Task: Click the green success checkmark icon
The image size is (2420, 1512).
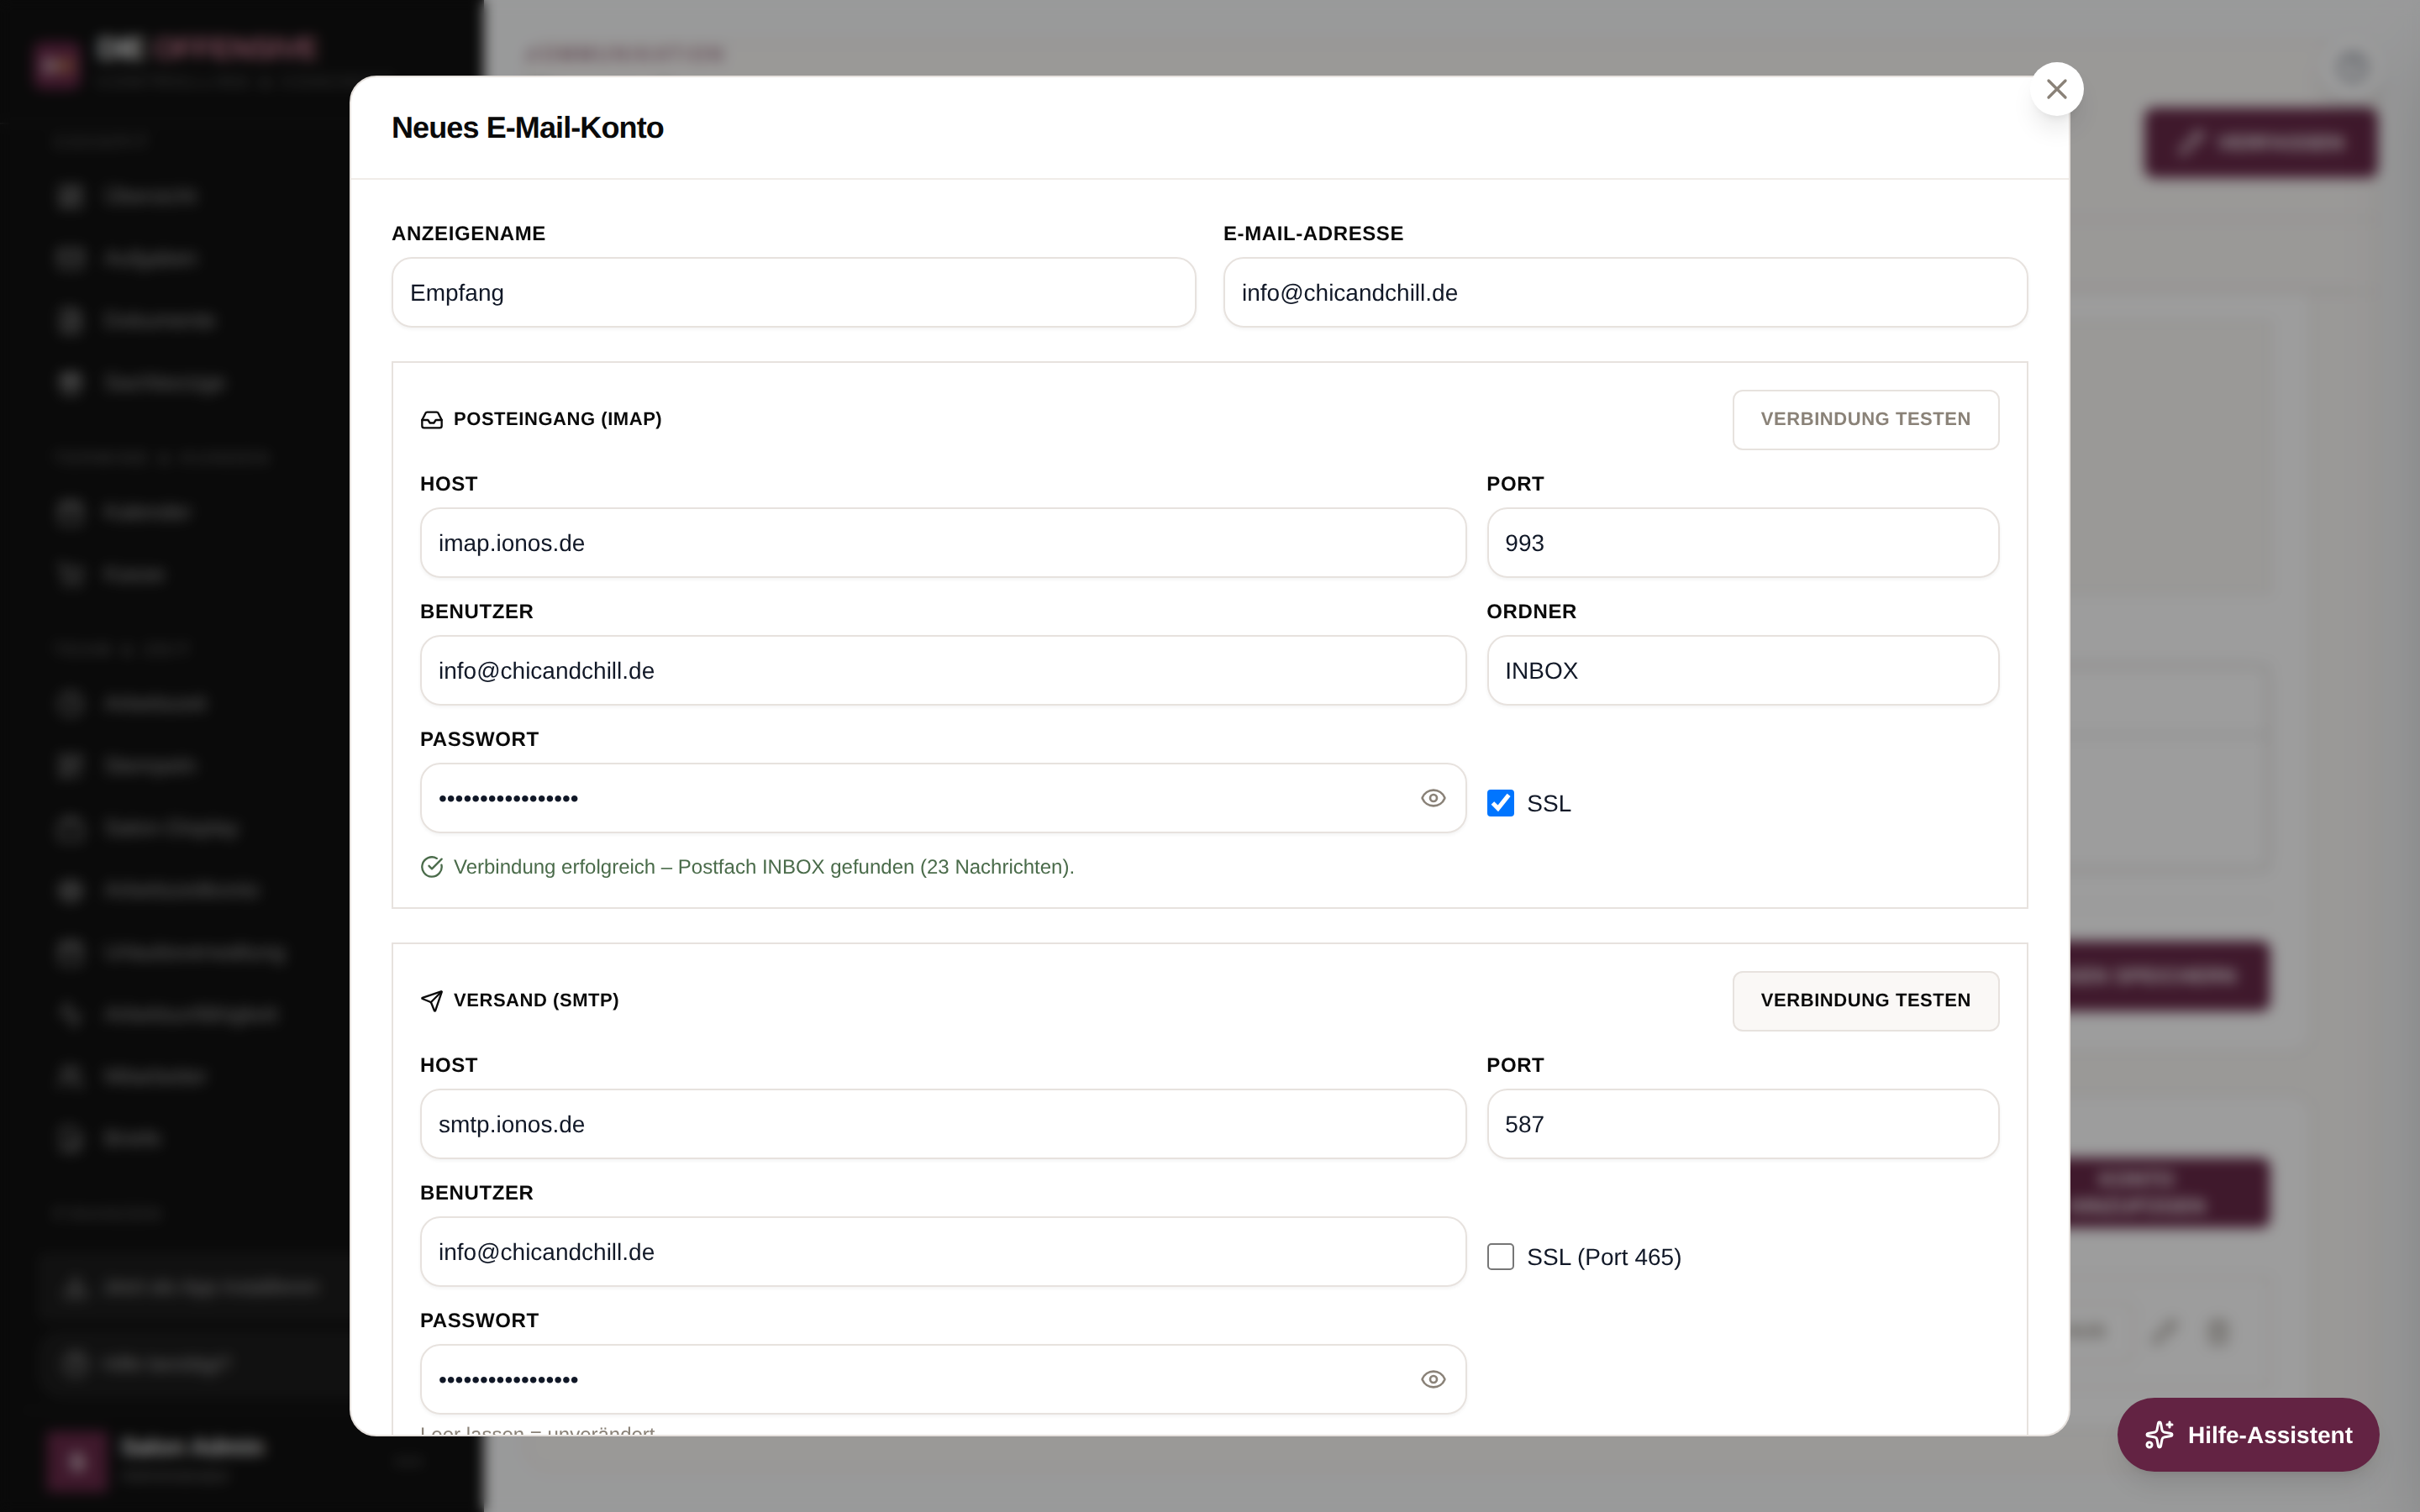Action: tap(432, 867)
